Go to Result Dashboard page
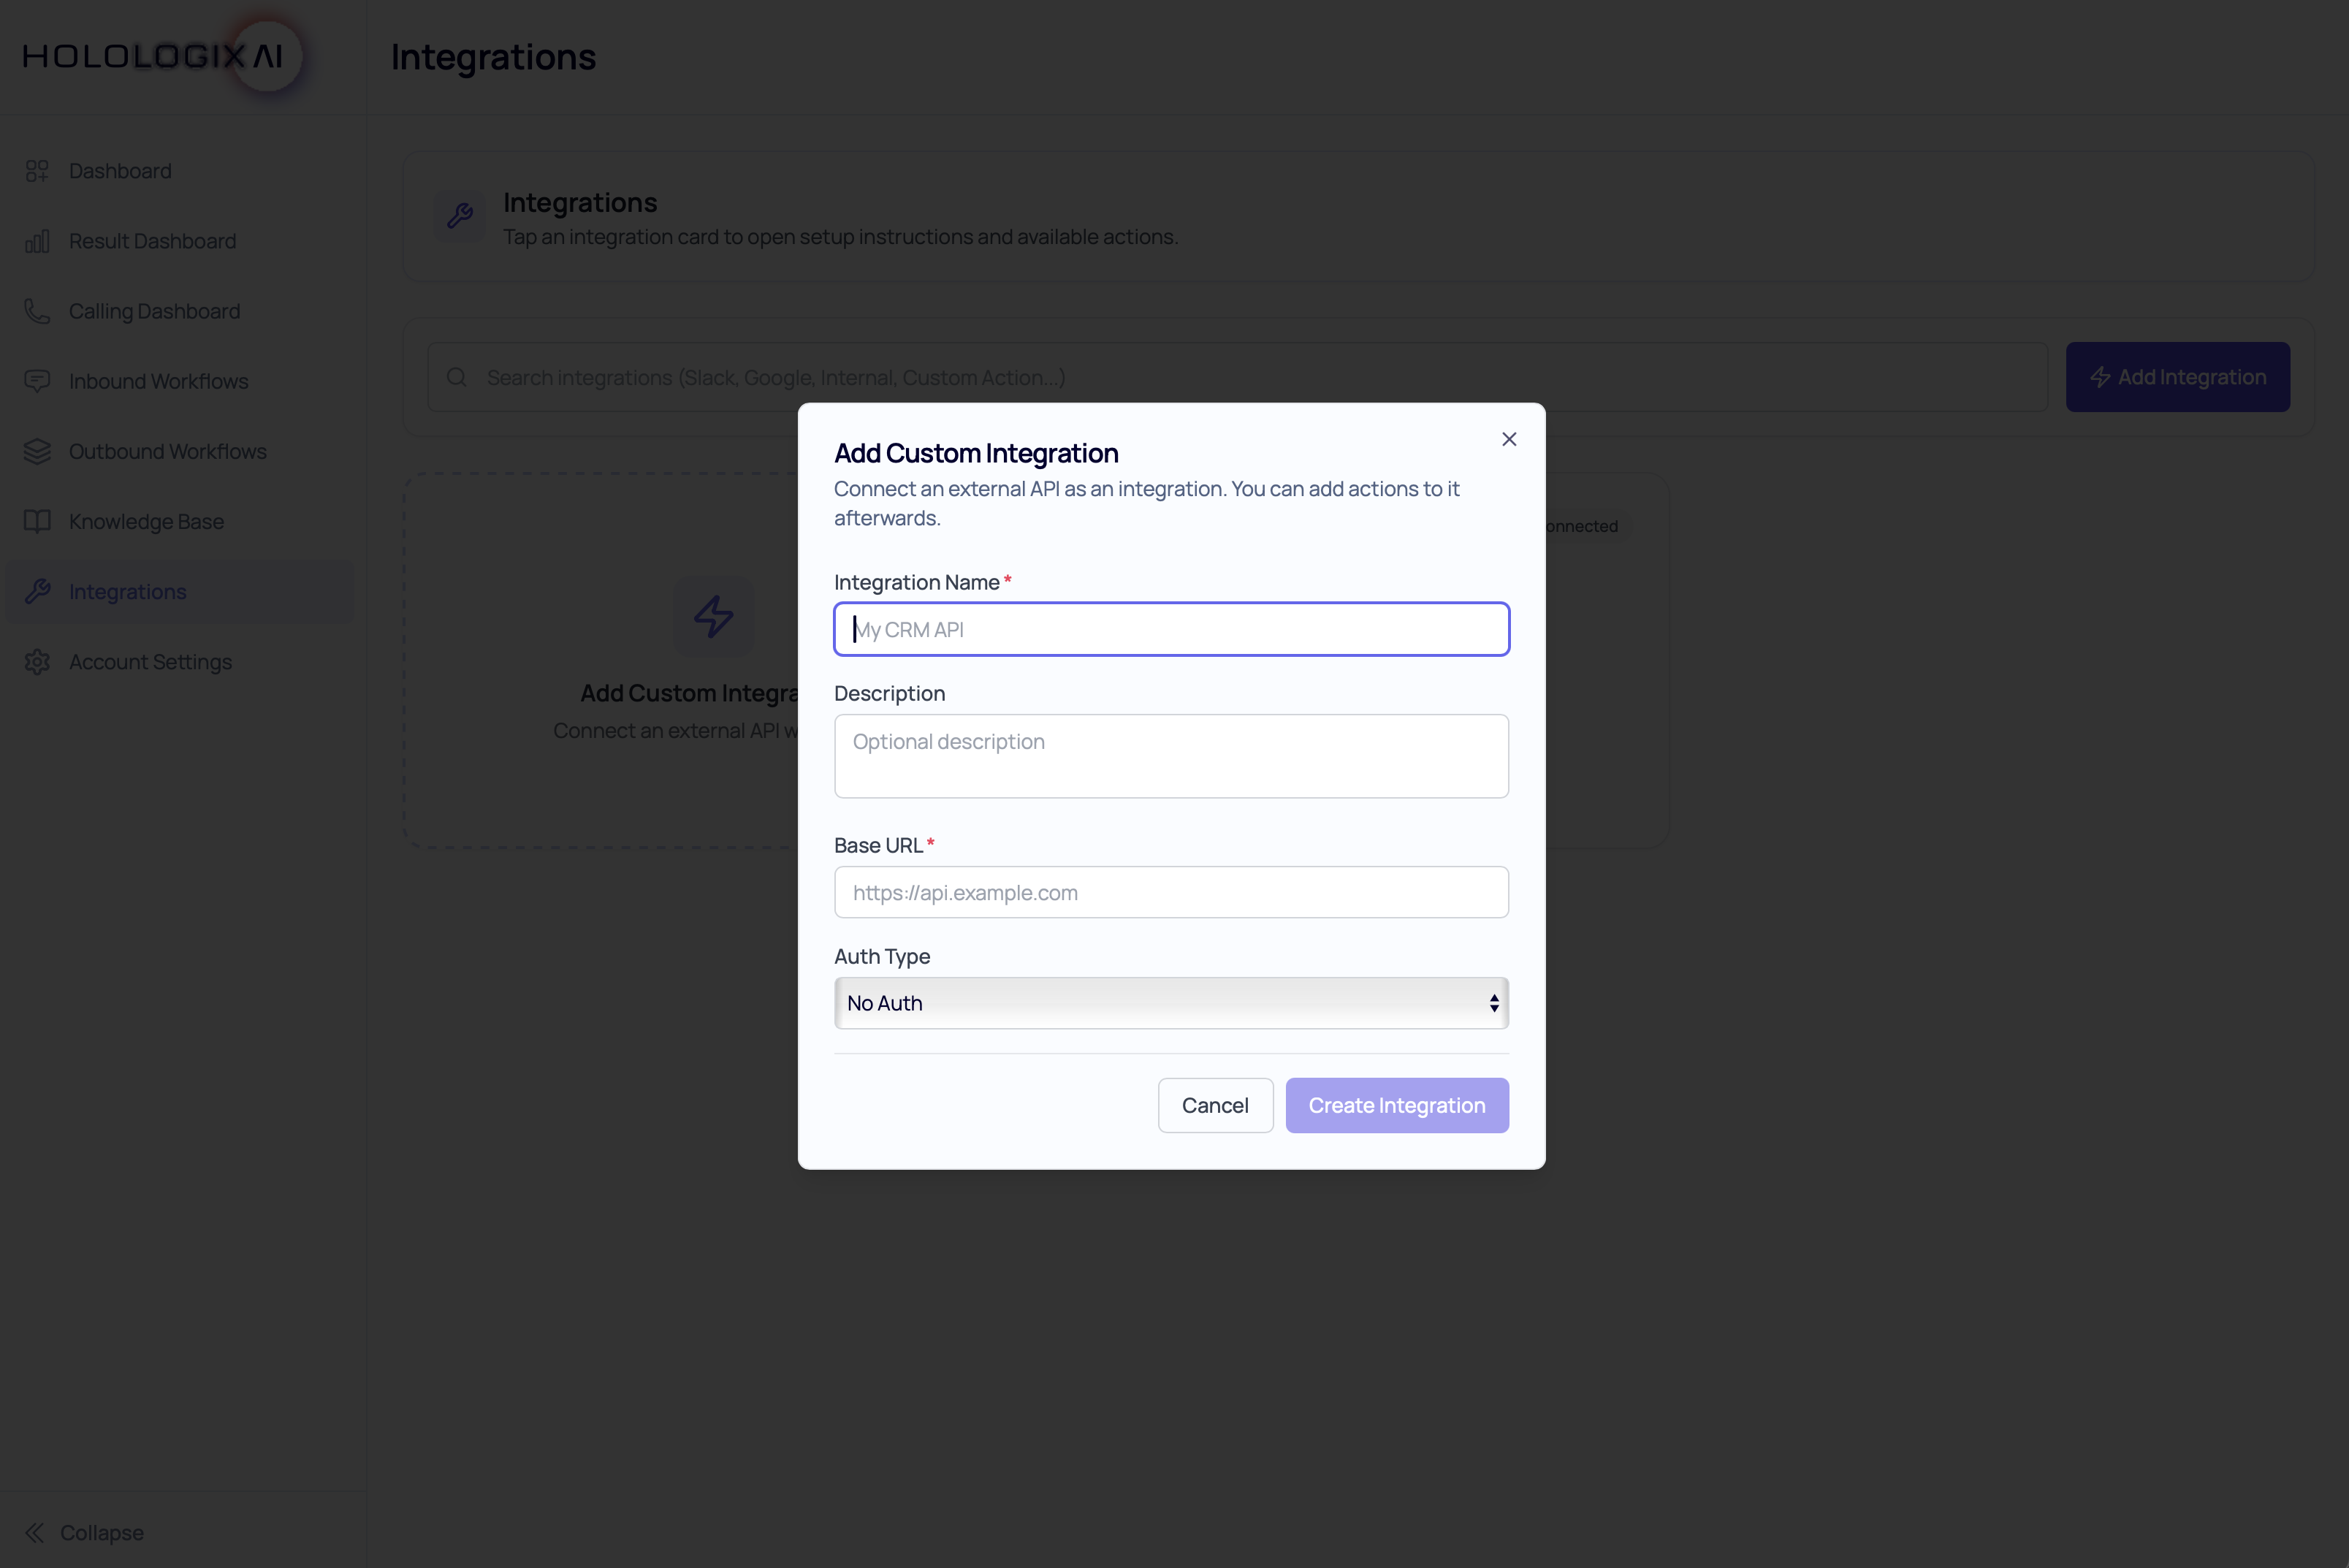The image size is (2349, 1568). [180, 241]
